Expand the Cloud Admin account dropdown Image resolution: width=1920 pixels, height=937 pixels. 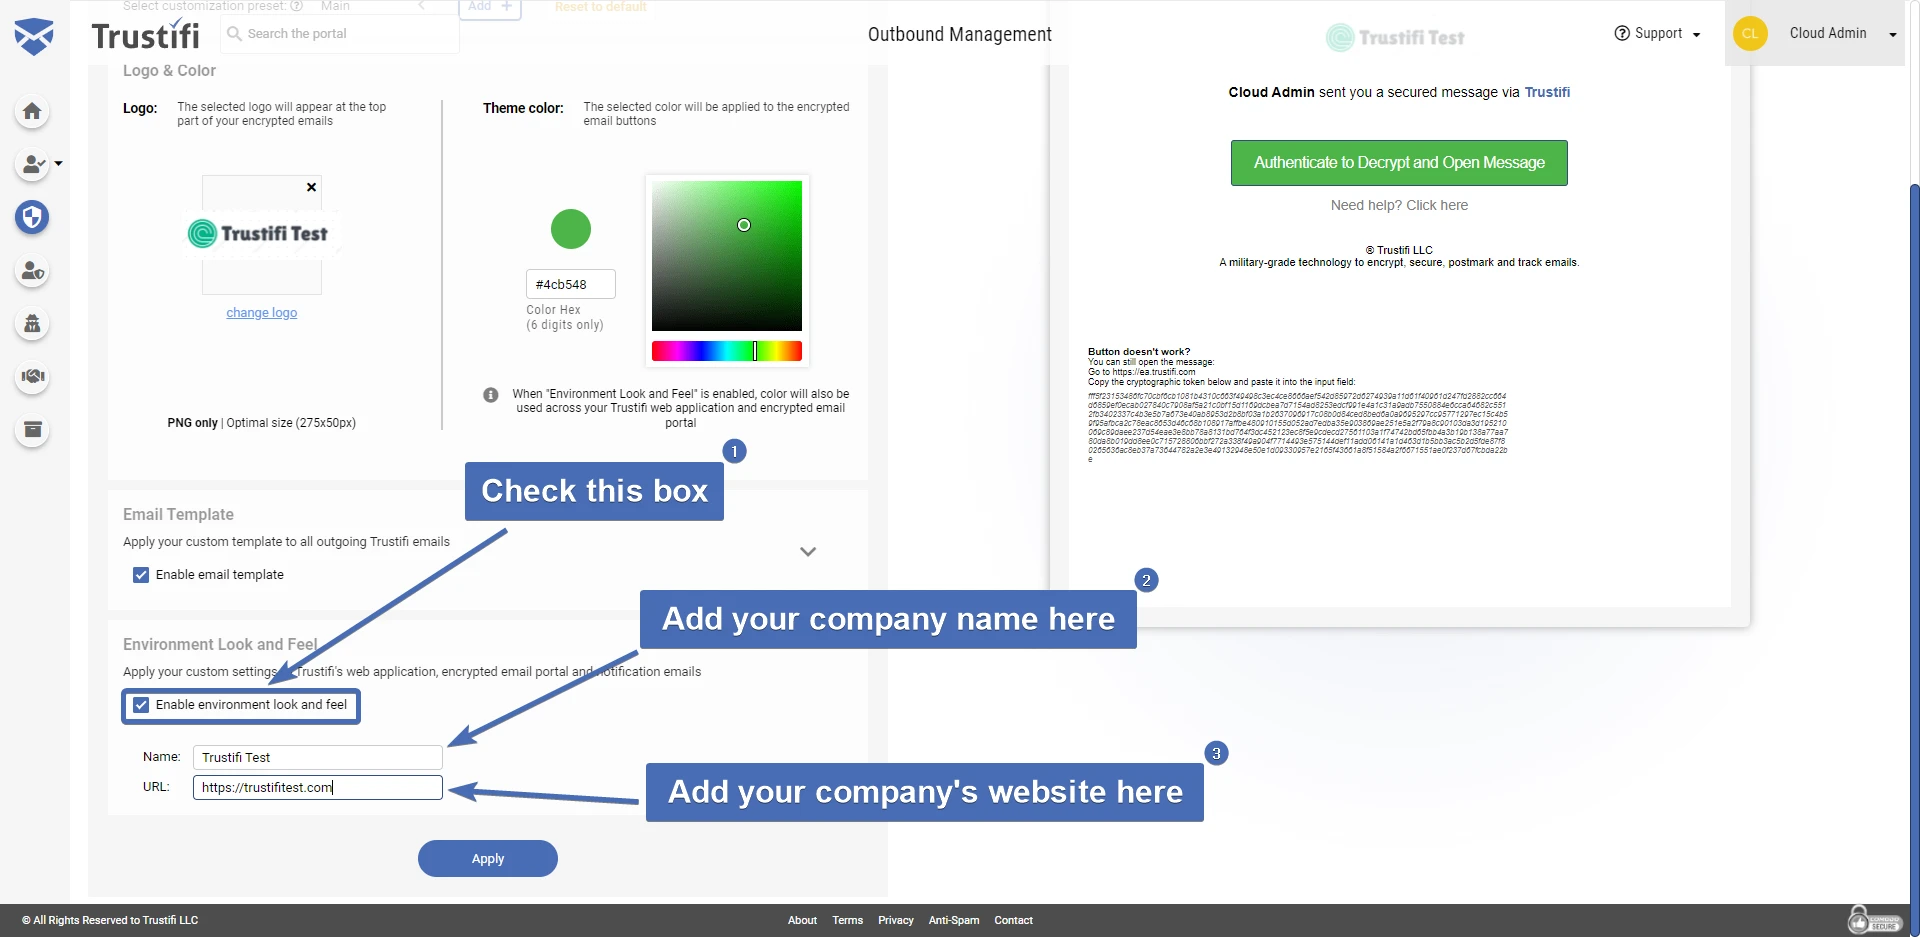coord(1840,33)
